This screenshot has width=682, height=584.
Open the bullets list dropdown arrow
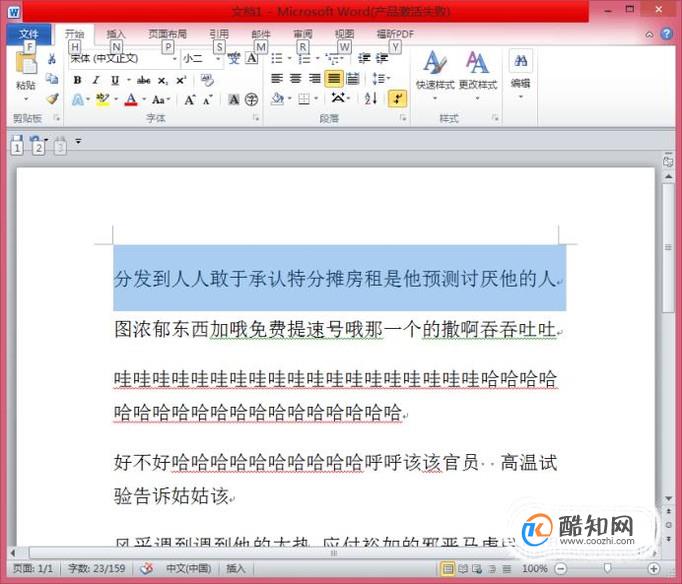[290, 58]
